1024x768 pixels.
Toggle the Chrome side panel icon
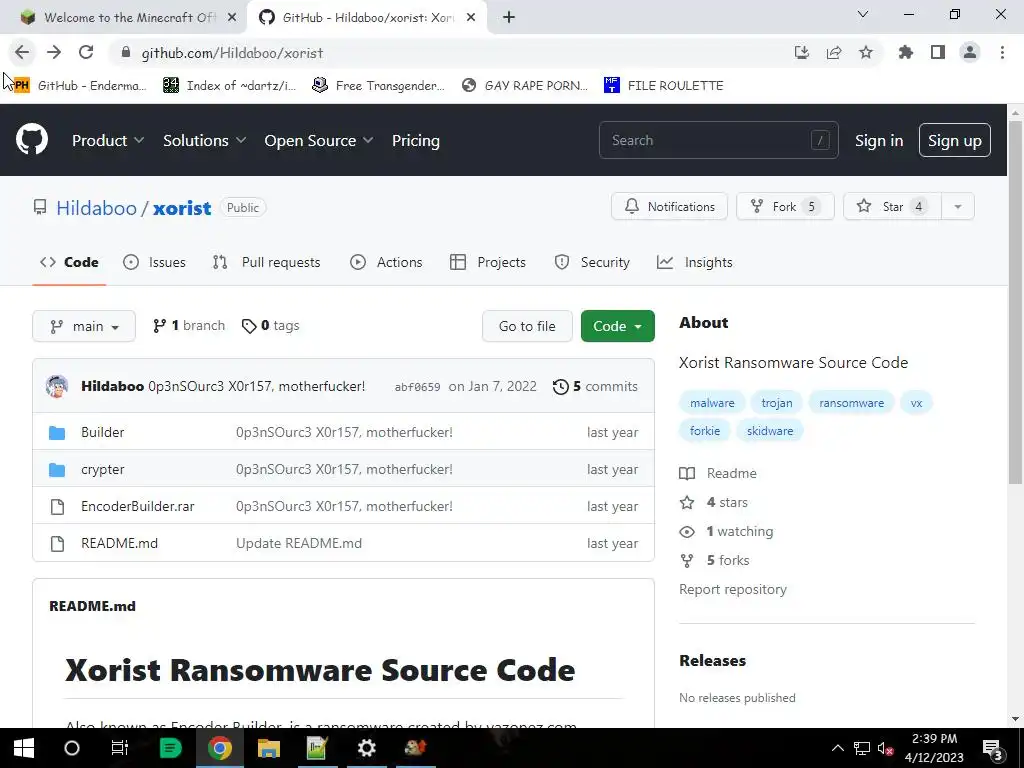pos(937,53)
